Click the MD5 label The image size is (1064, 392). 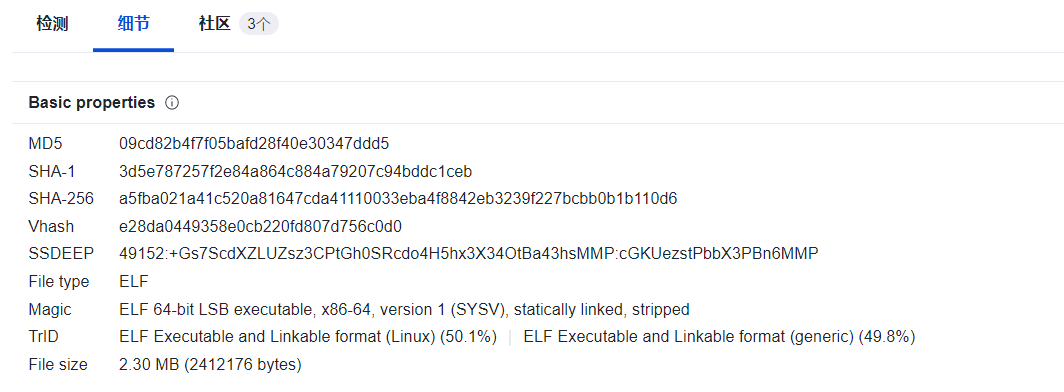tap(45, 144)
